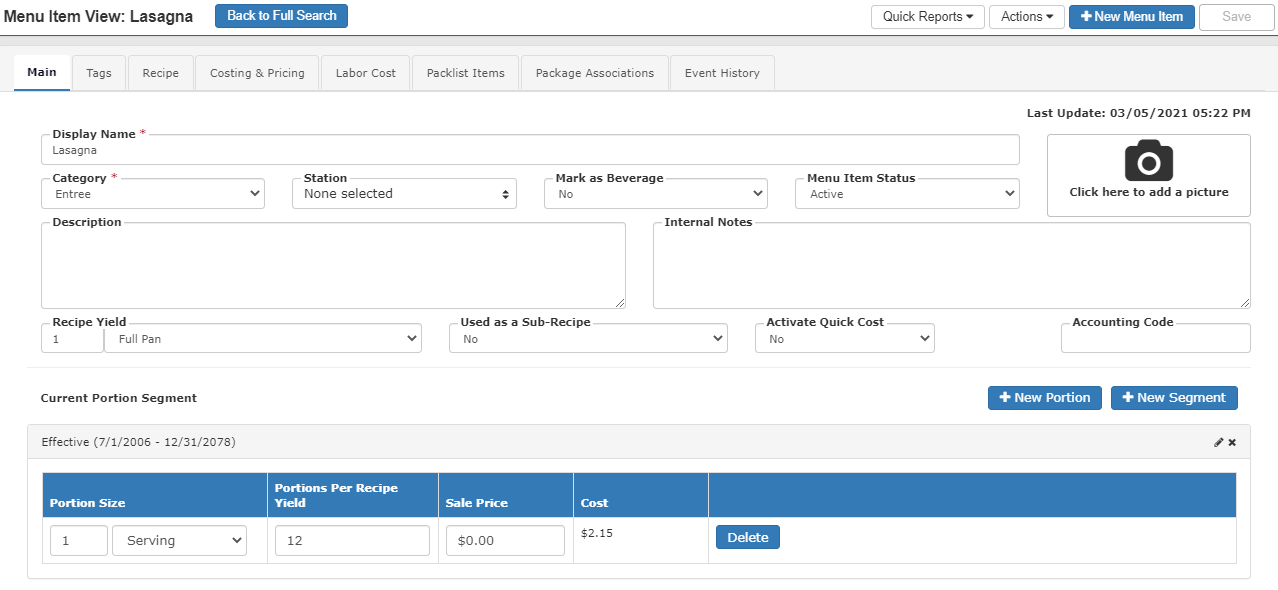Expand the Mark as Beverage dropdown
1278x590 pixels.
click(x=656, y=194)
